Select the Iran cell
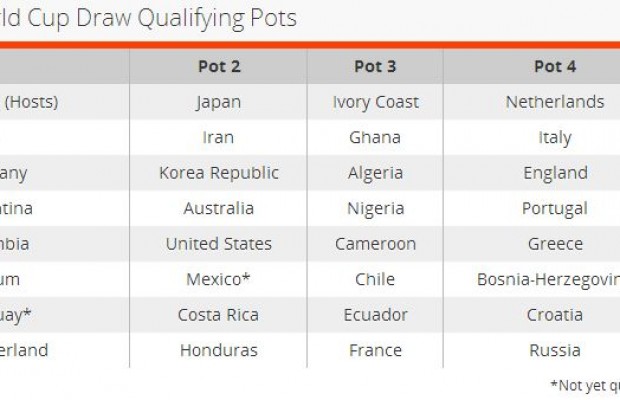Image resolution: width=620 pixels, height=400 pixels. click(x=218, y=137)
